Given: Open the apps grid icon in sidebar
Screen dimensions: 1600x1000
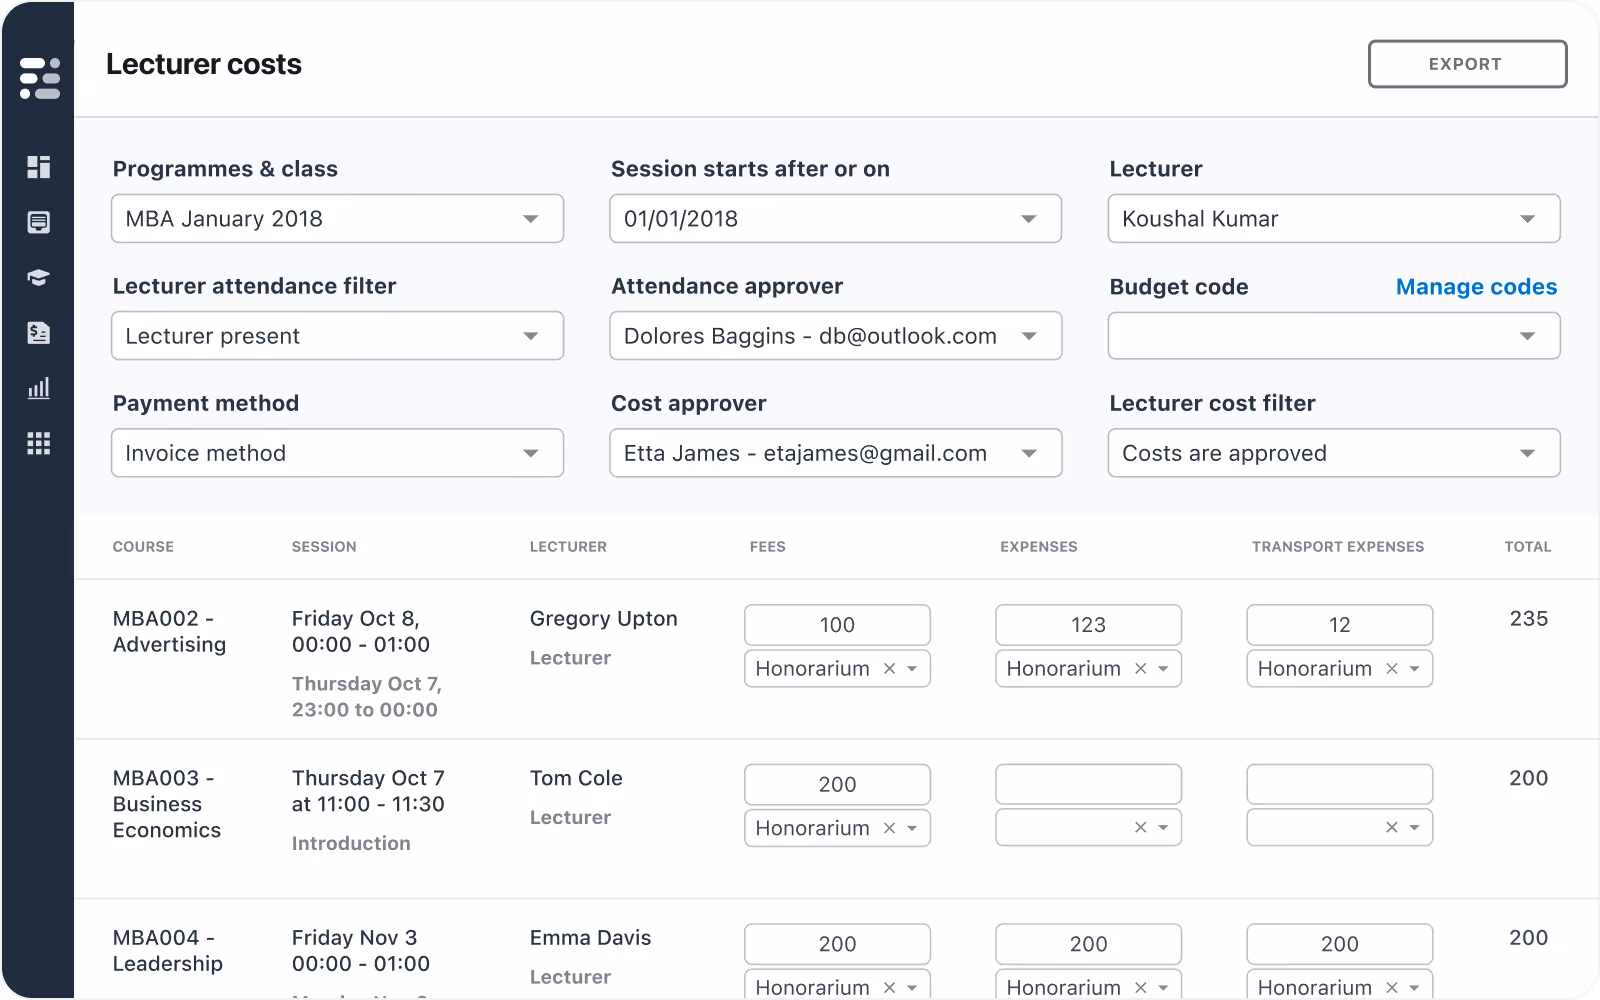Looking at the screenshot, I should click(38, 444).
